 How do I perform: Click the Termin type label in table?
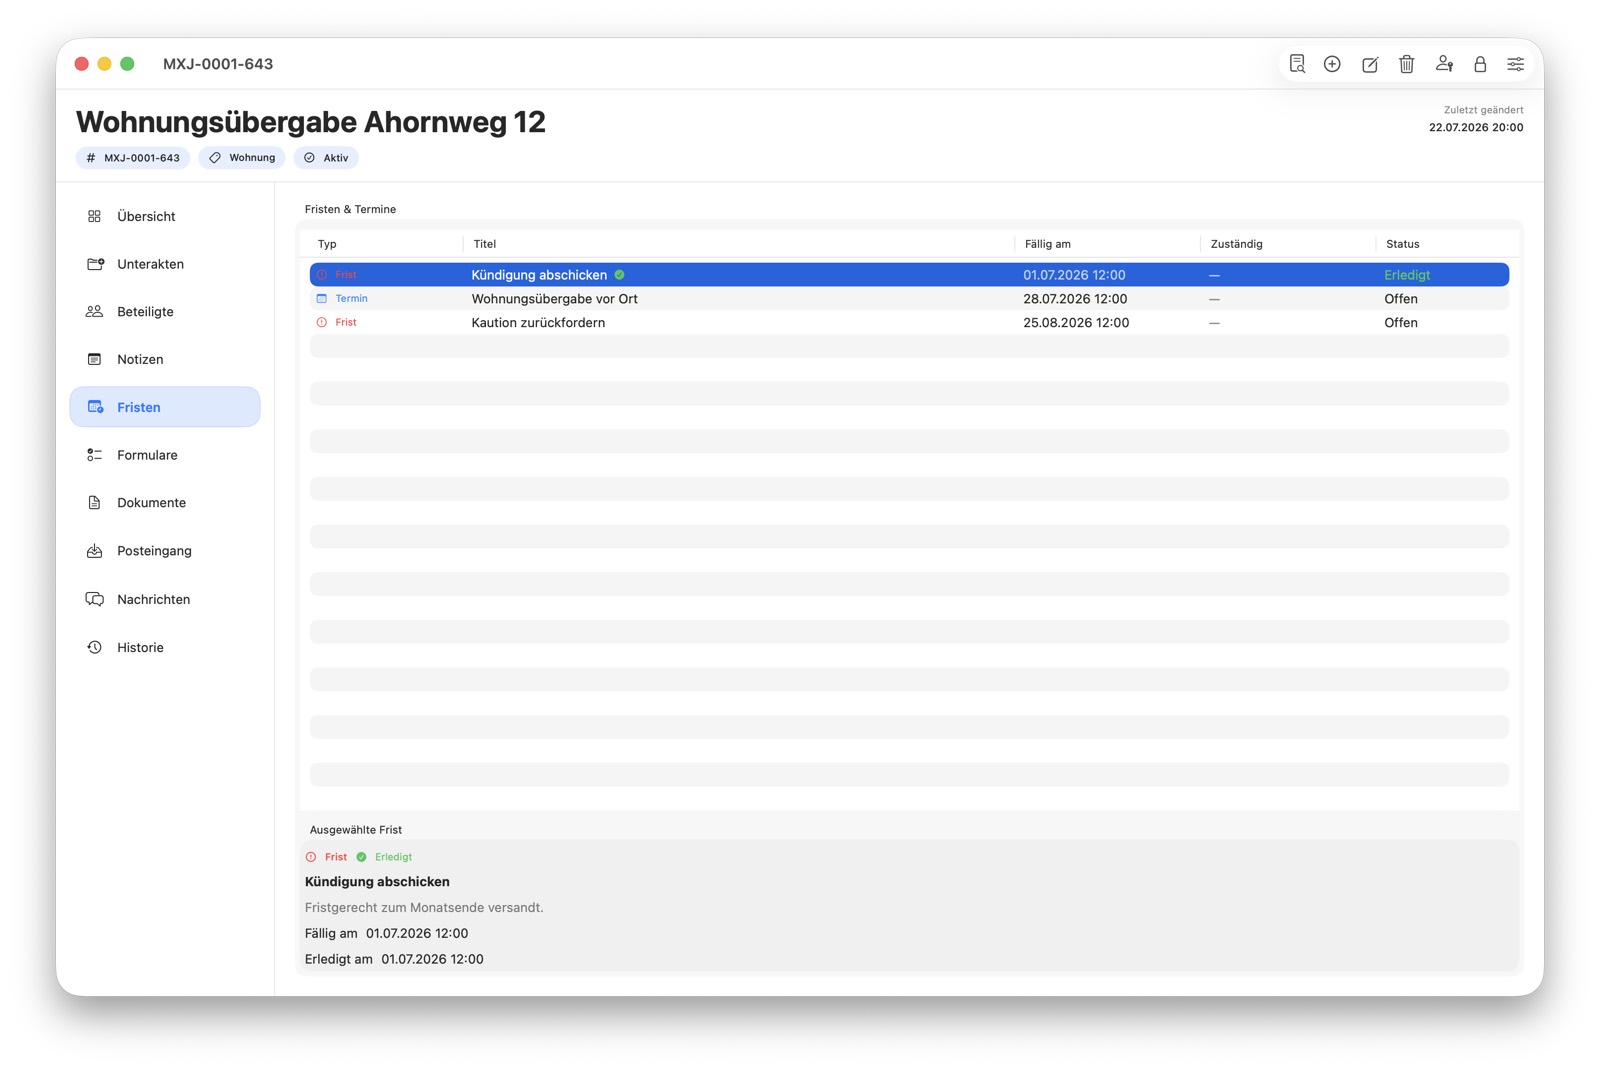point(352,299)
